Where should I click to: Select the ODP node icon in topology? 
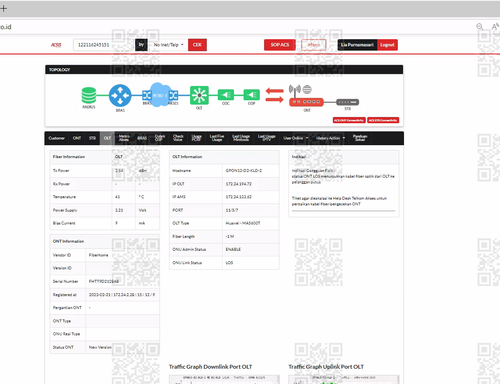click(x=251, y=95)
